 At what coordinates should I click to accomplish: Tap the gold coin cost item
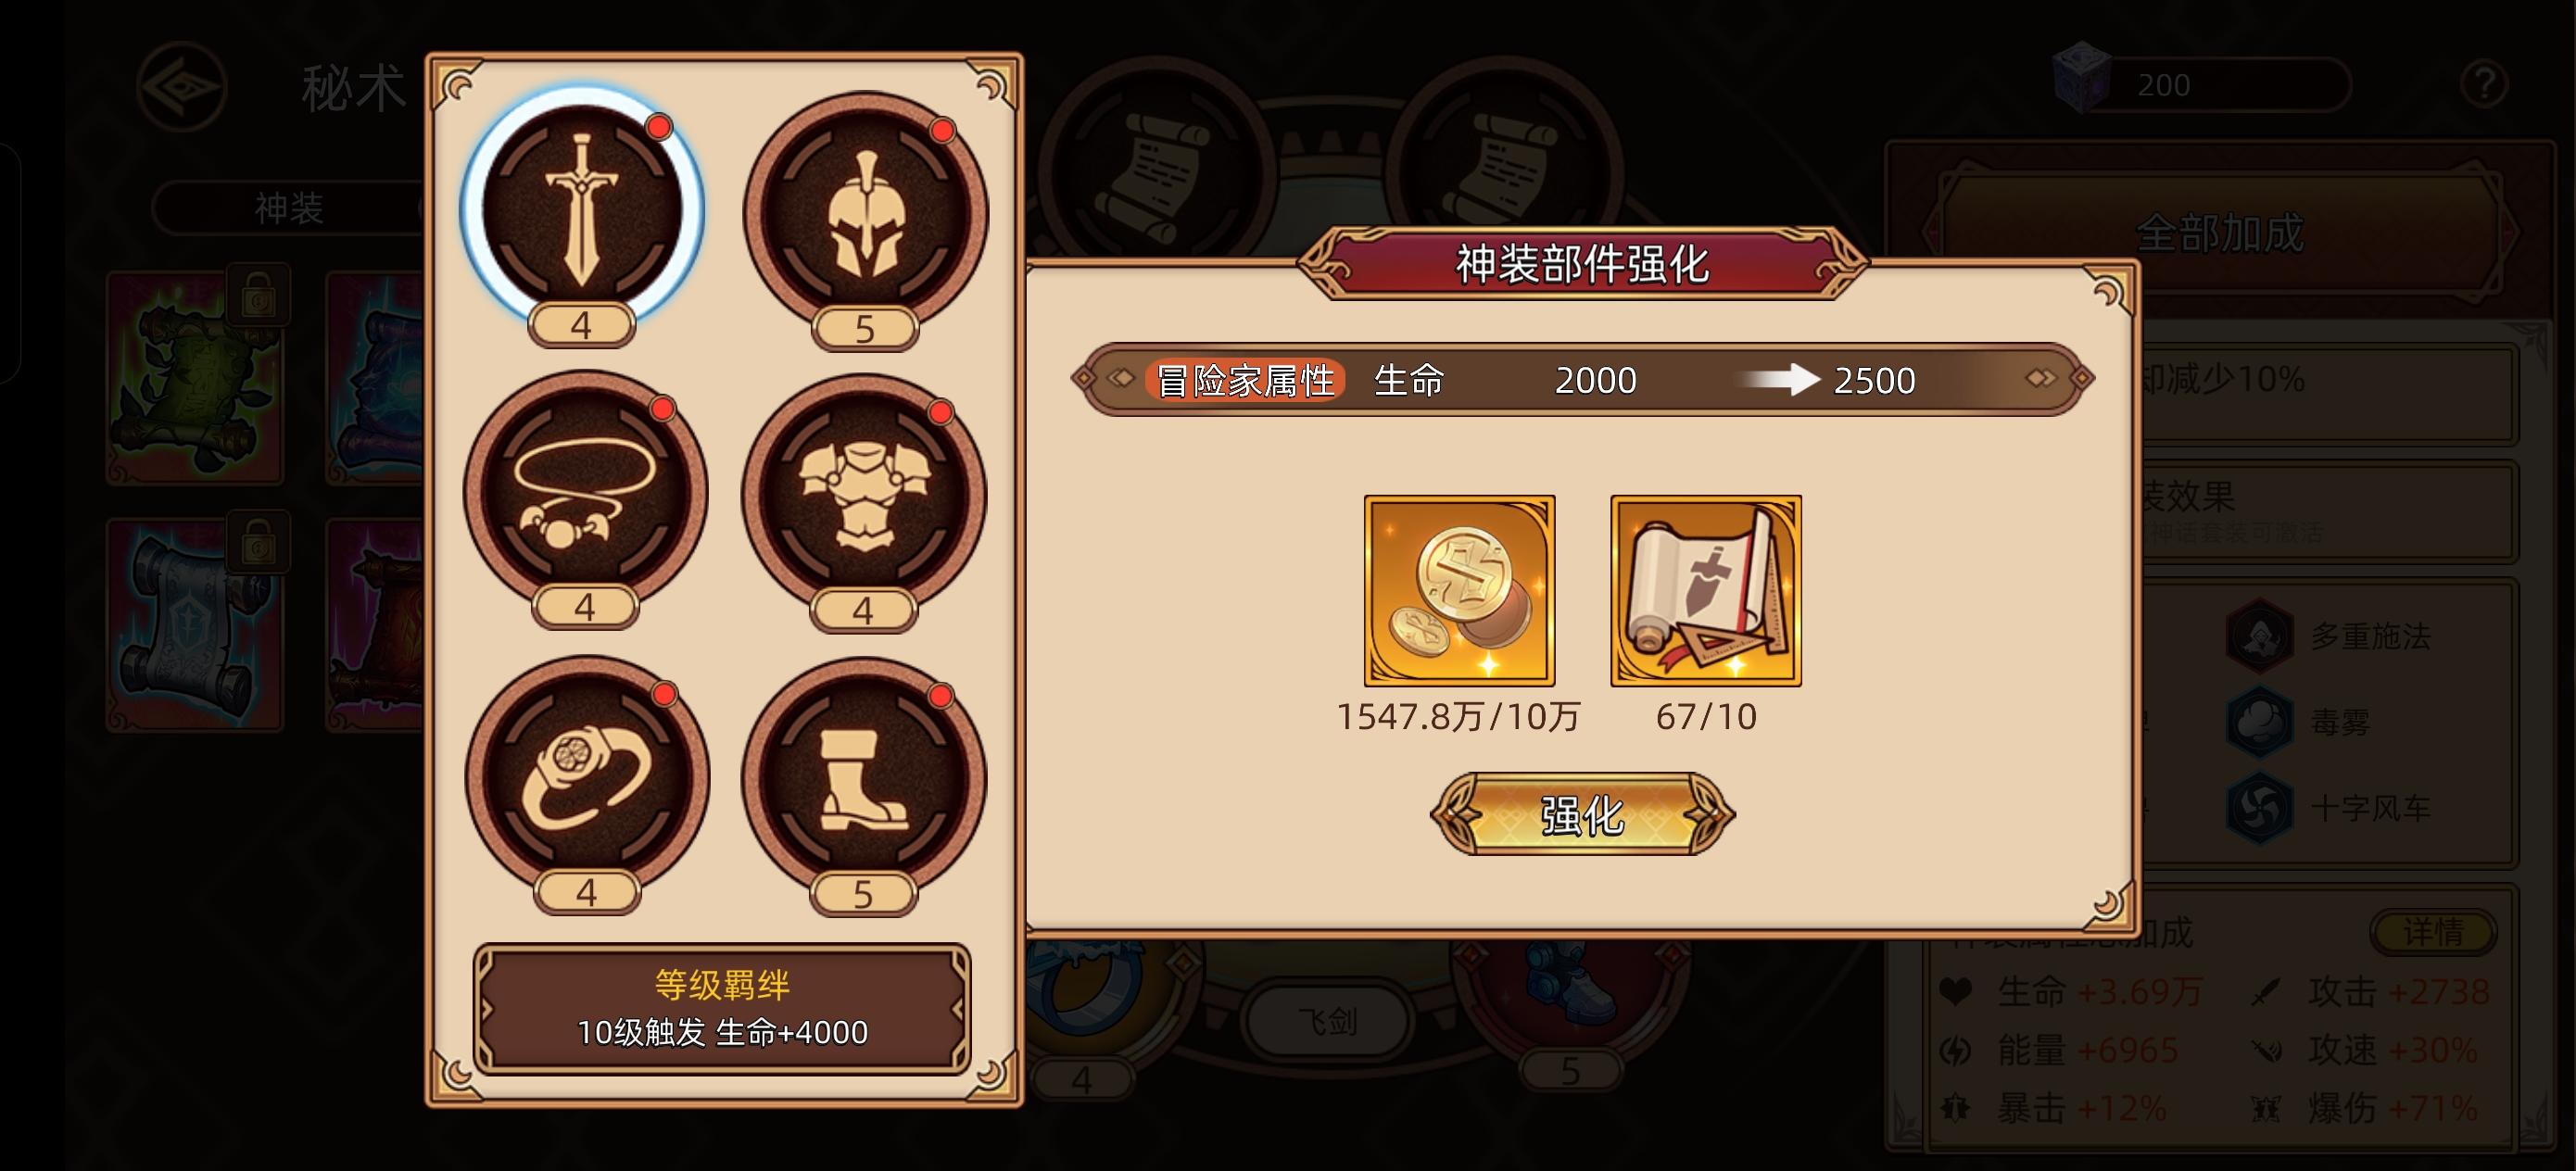[1459, 590]
